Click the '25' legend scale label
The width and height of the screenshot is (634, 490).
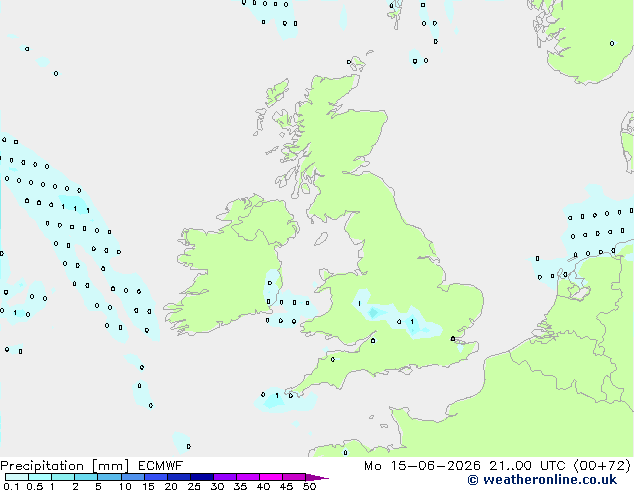pyautogui.click(x=194, y=486)
